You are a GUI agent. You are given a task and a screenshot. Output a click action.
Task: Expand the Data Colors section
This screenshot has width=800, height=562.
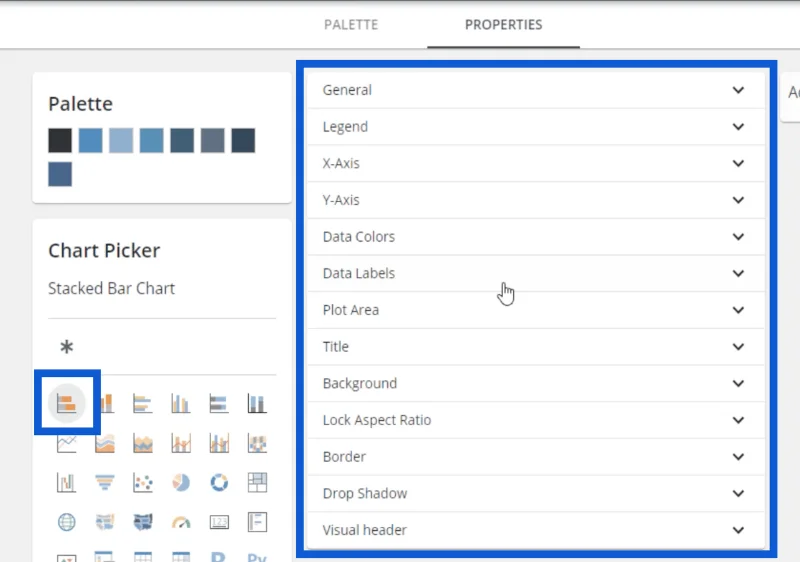[x=536, y=237]
